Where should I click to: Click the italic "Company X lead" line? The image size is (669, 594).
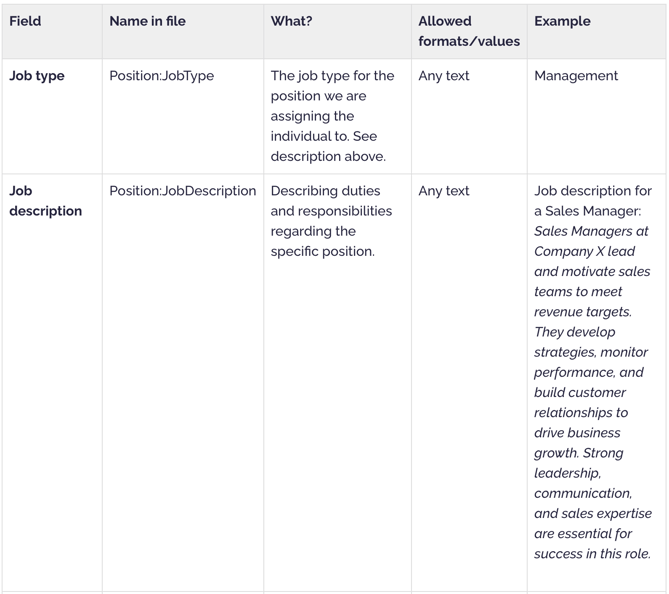pyautogui.click(x=584, y=252)
